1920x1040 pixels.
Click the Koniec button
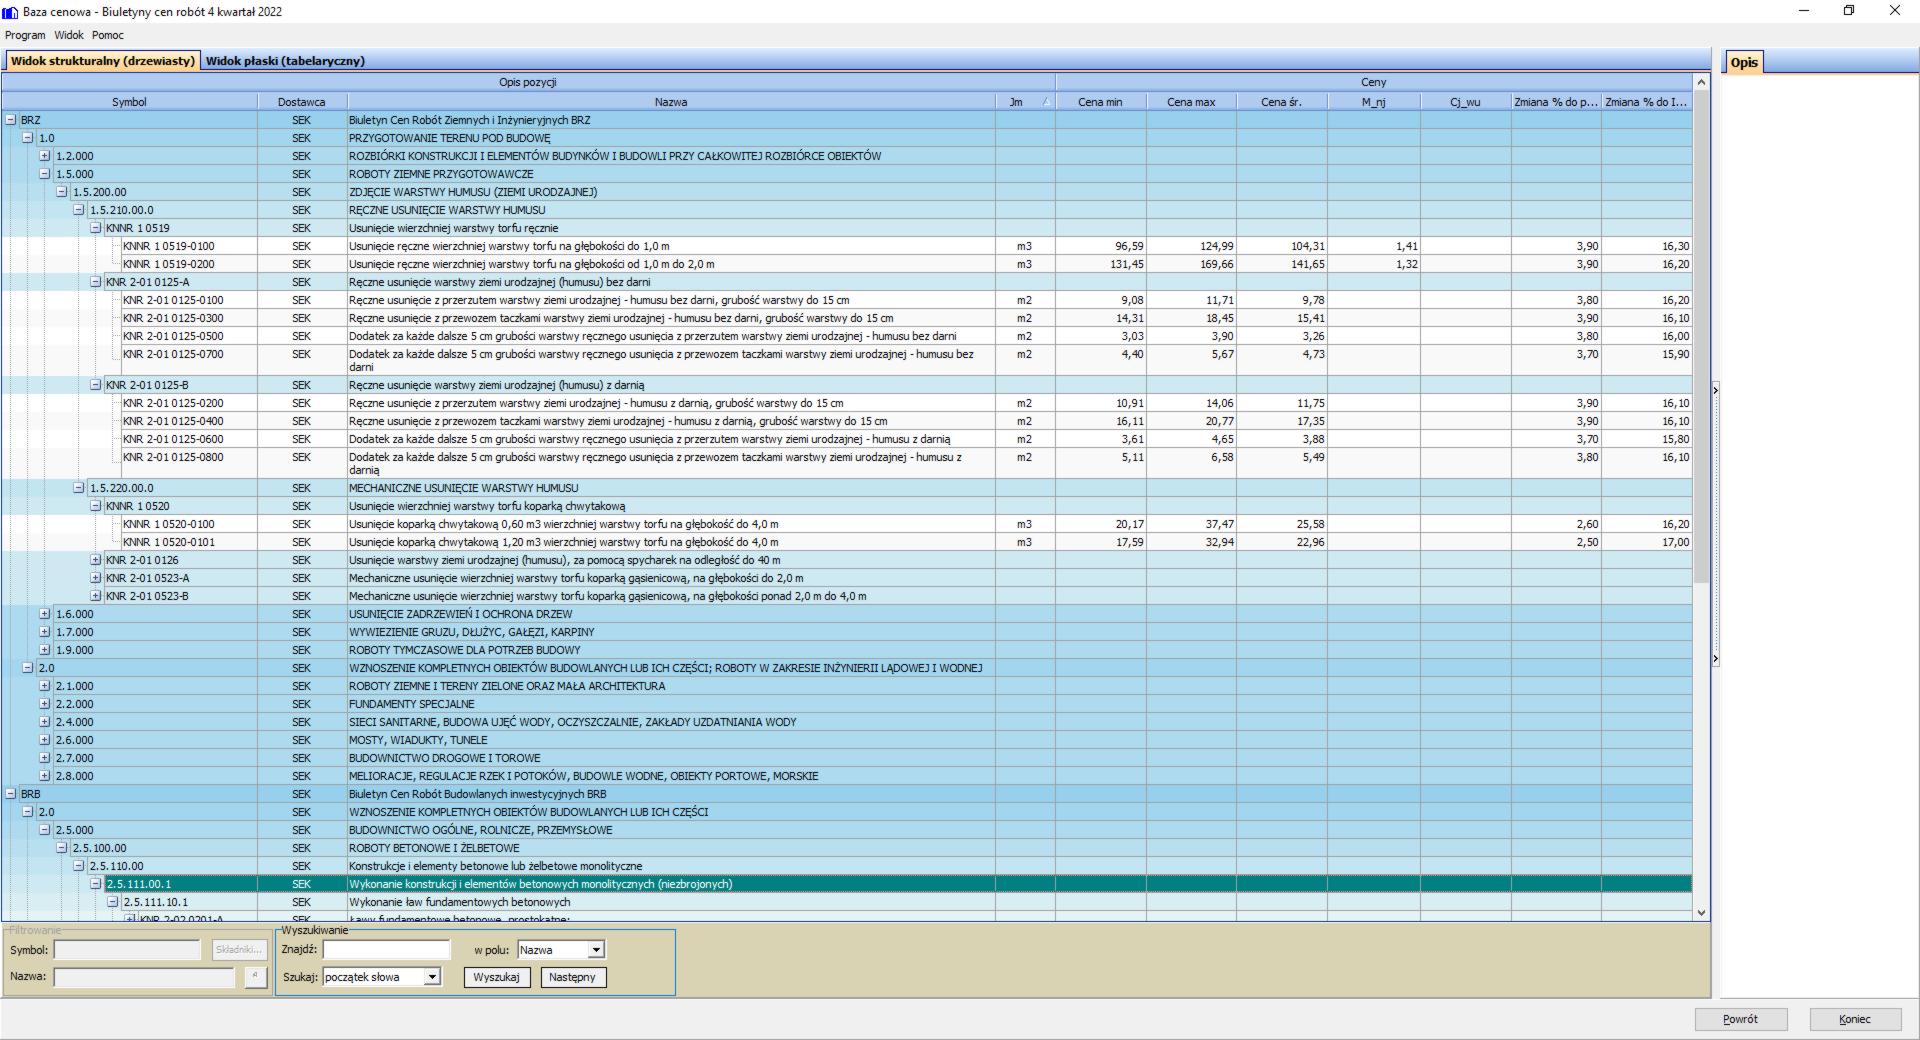tap(1855, 1019)
